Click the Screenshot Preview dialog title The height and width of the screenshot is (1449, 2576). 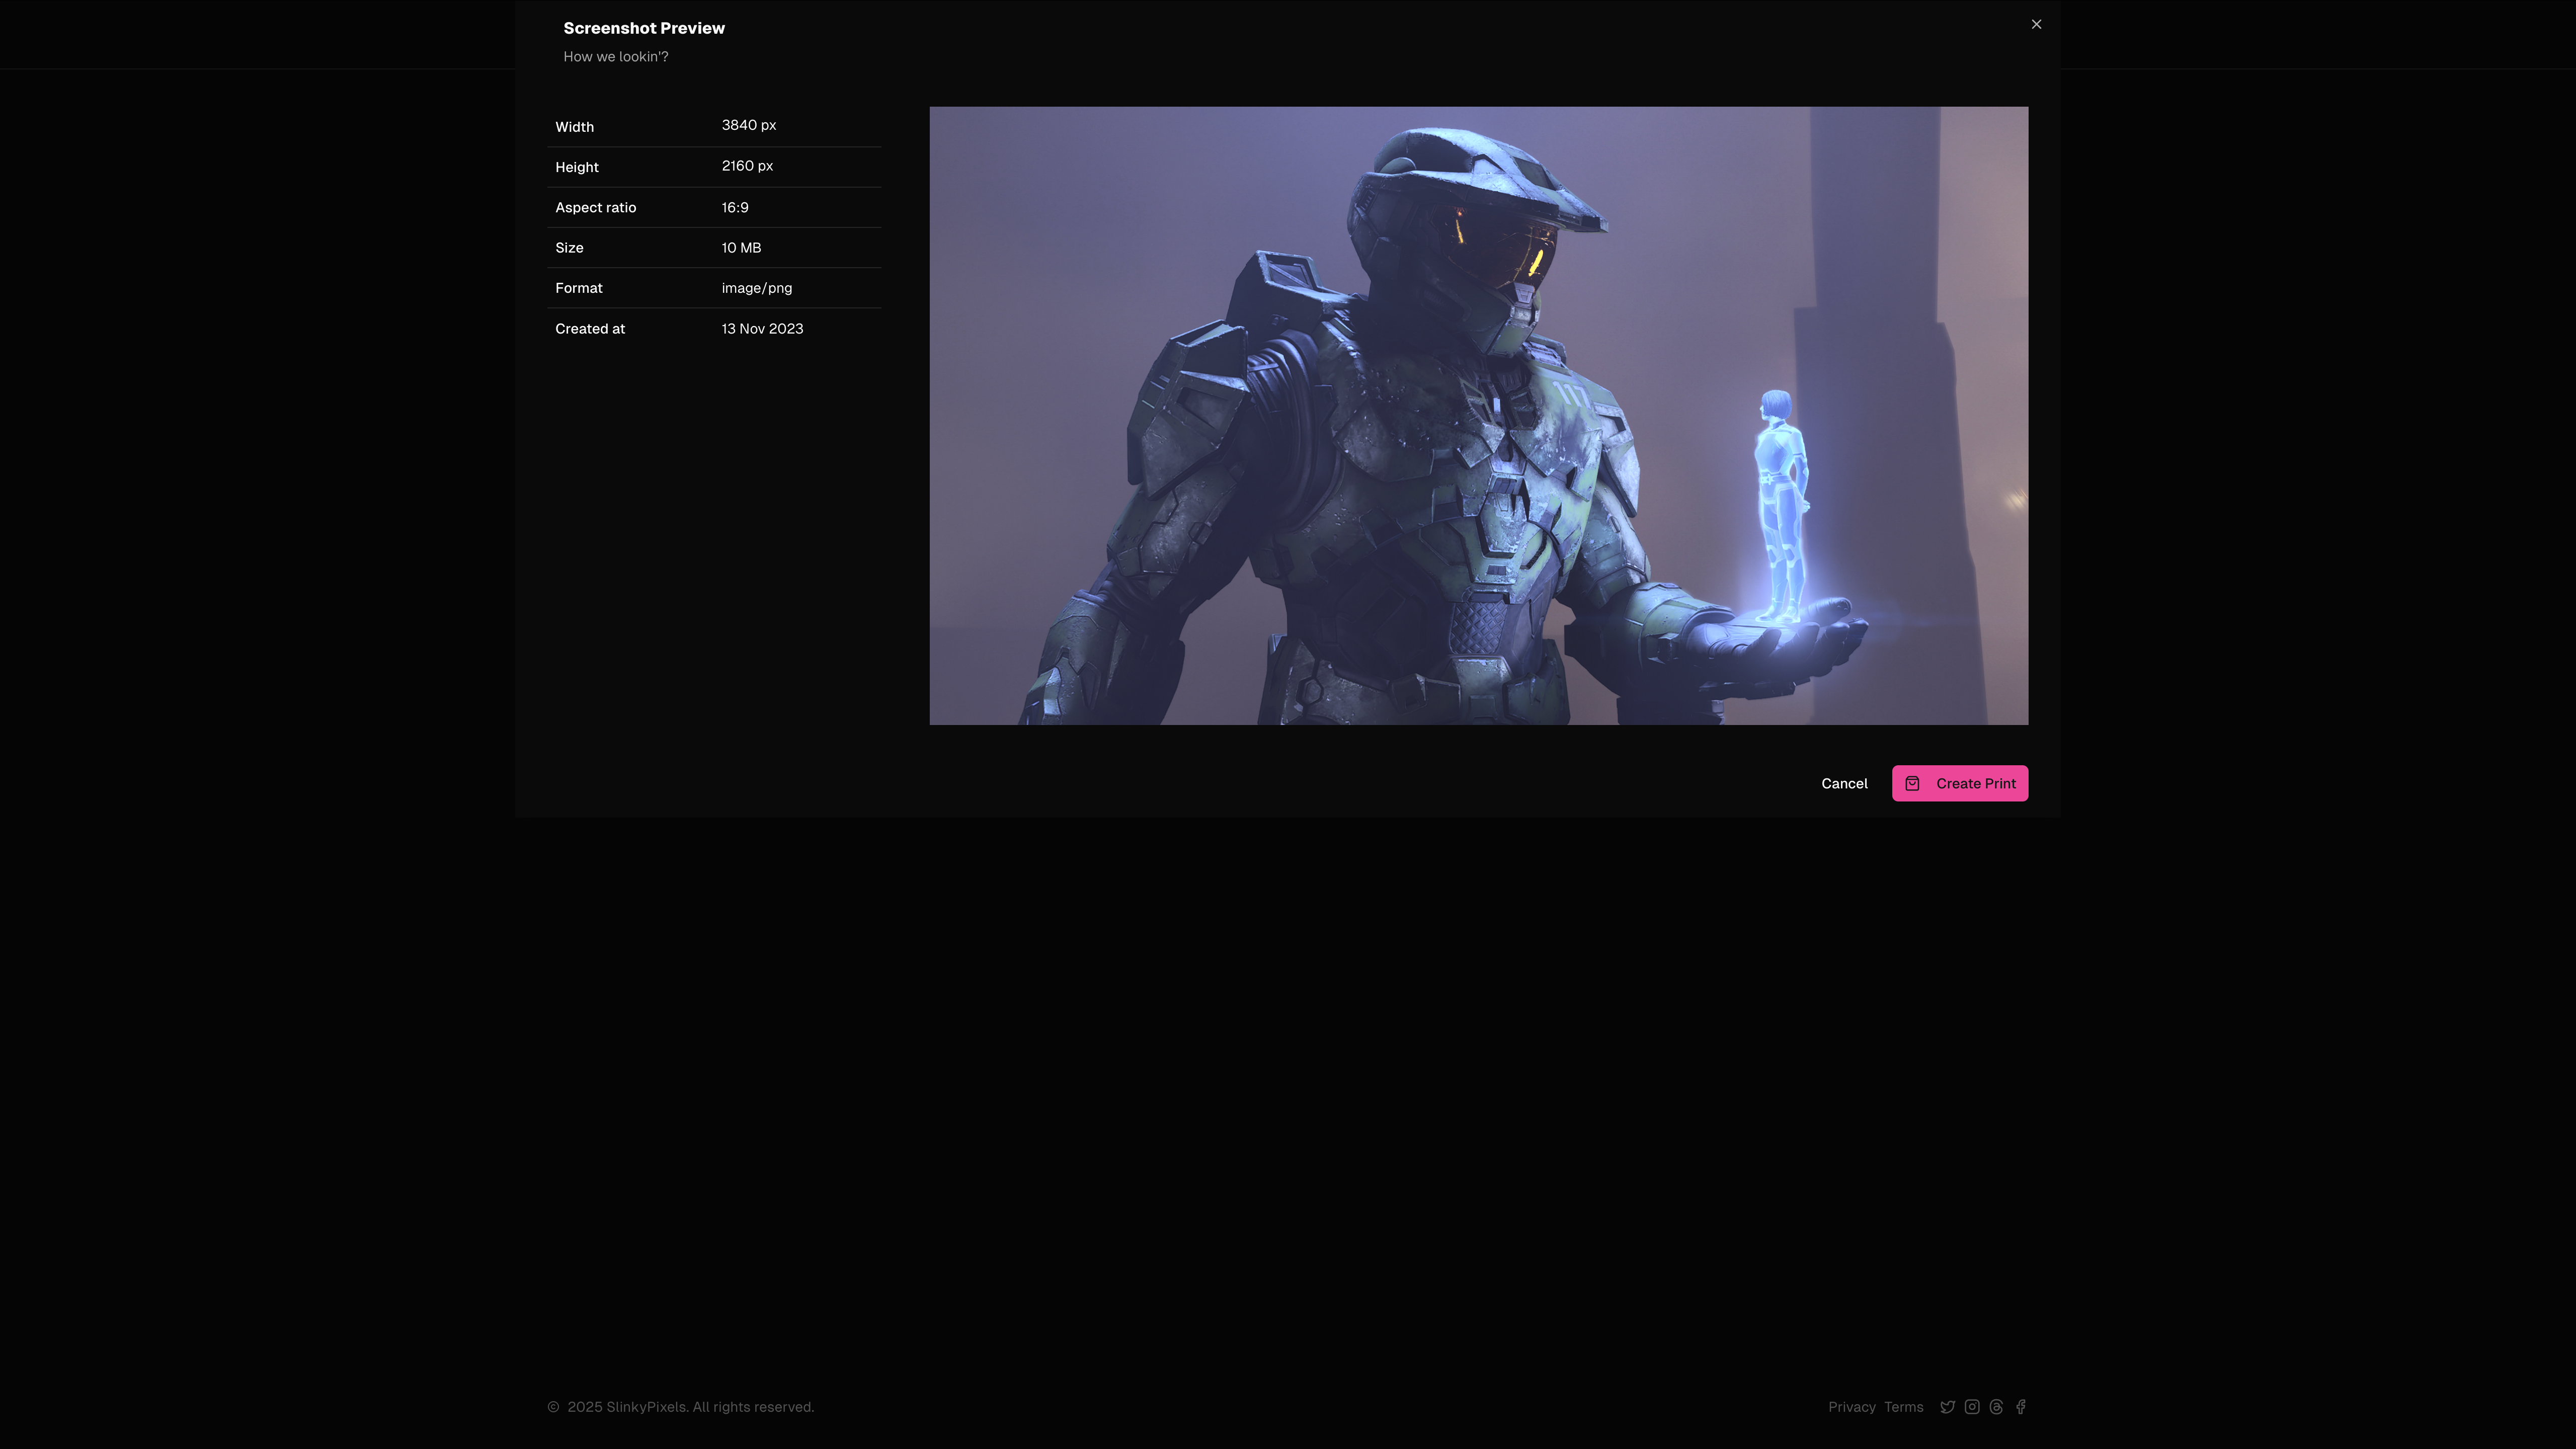pyautogui.click(x=644, y=28)
